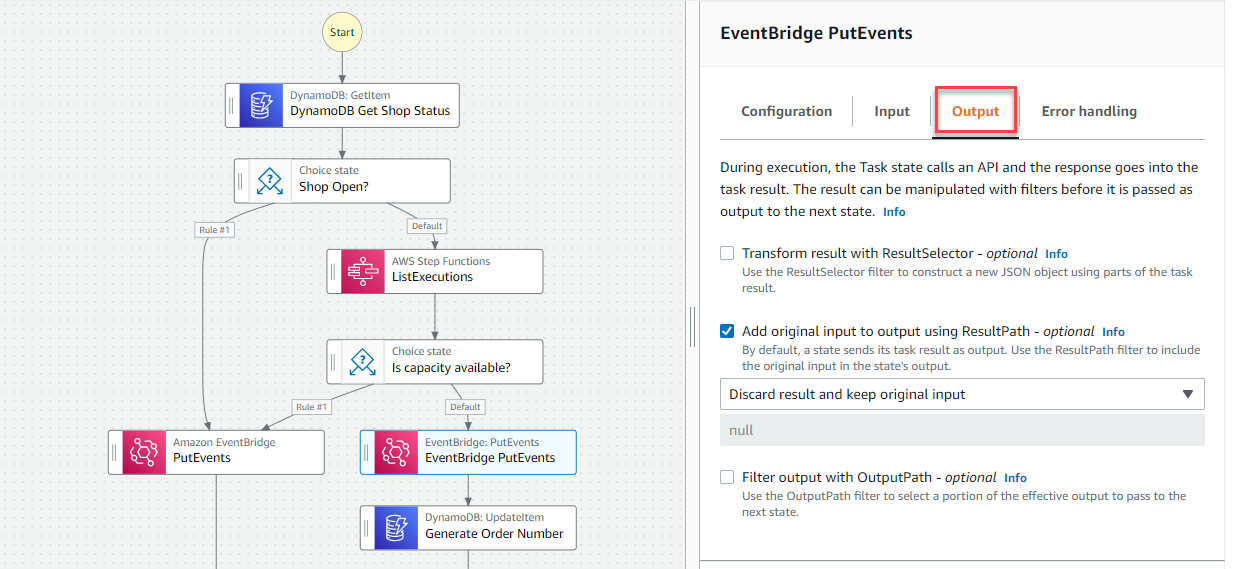Image resolution: width=1245 pixels, height=569 pixels.
Task: Open the Discard result and keep original input dropdown
Action: [x=962, y=394]
